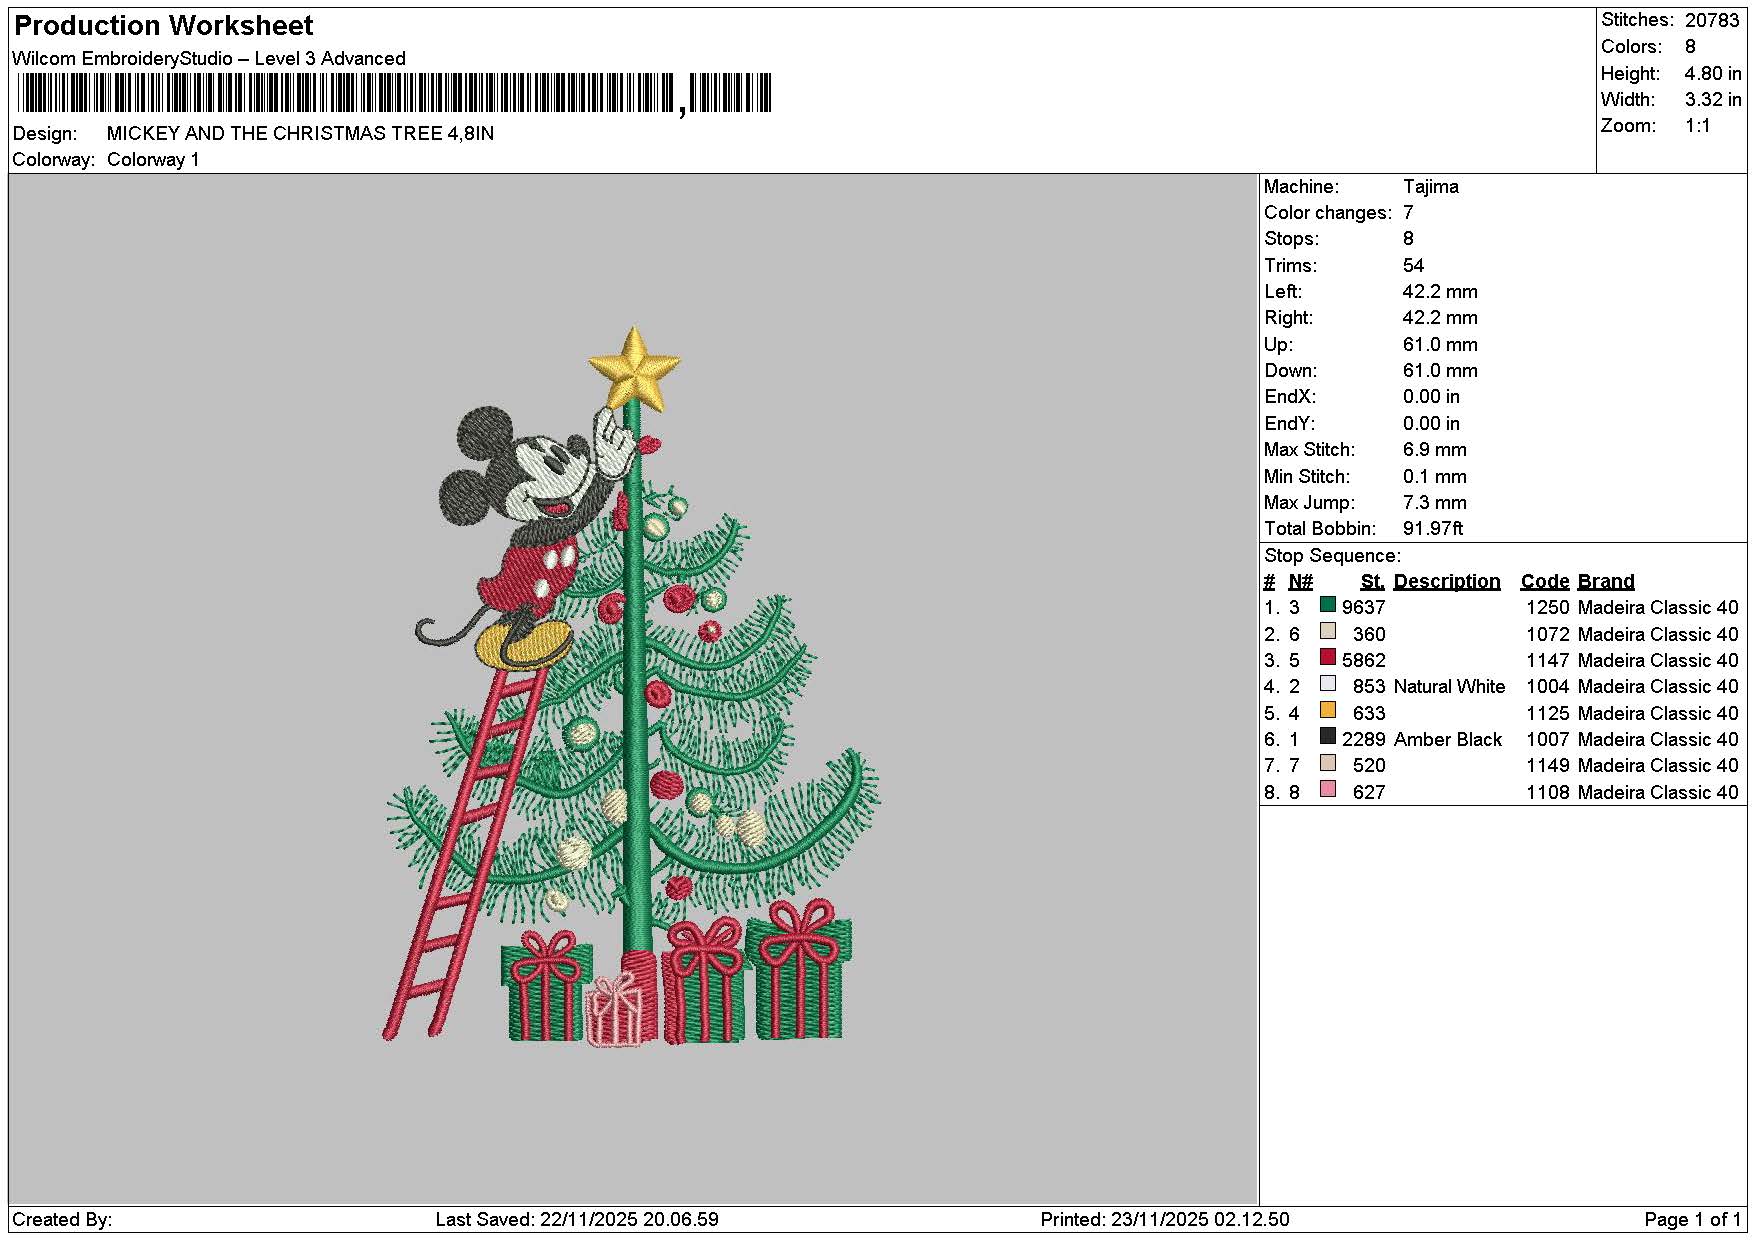
Task: Select the "EndX:" label
Action: click(1292, 397)
